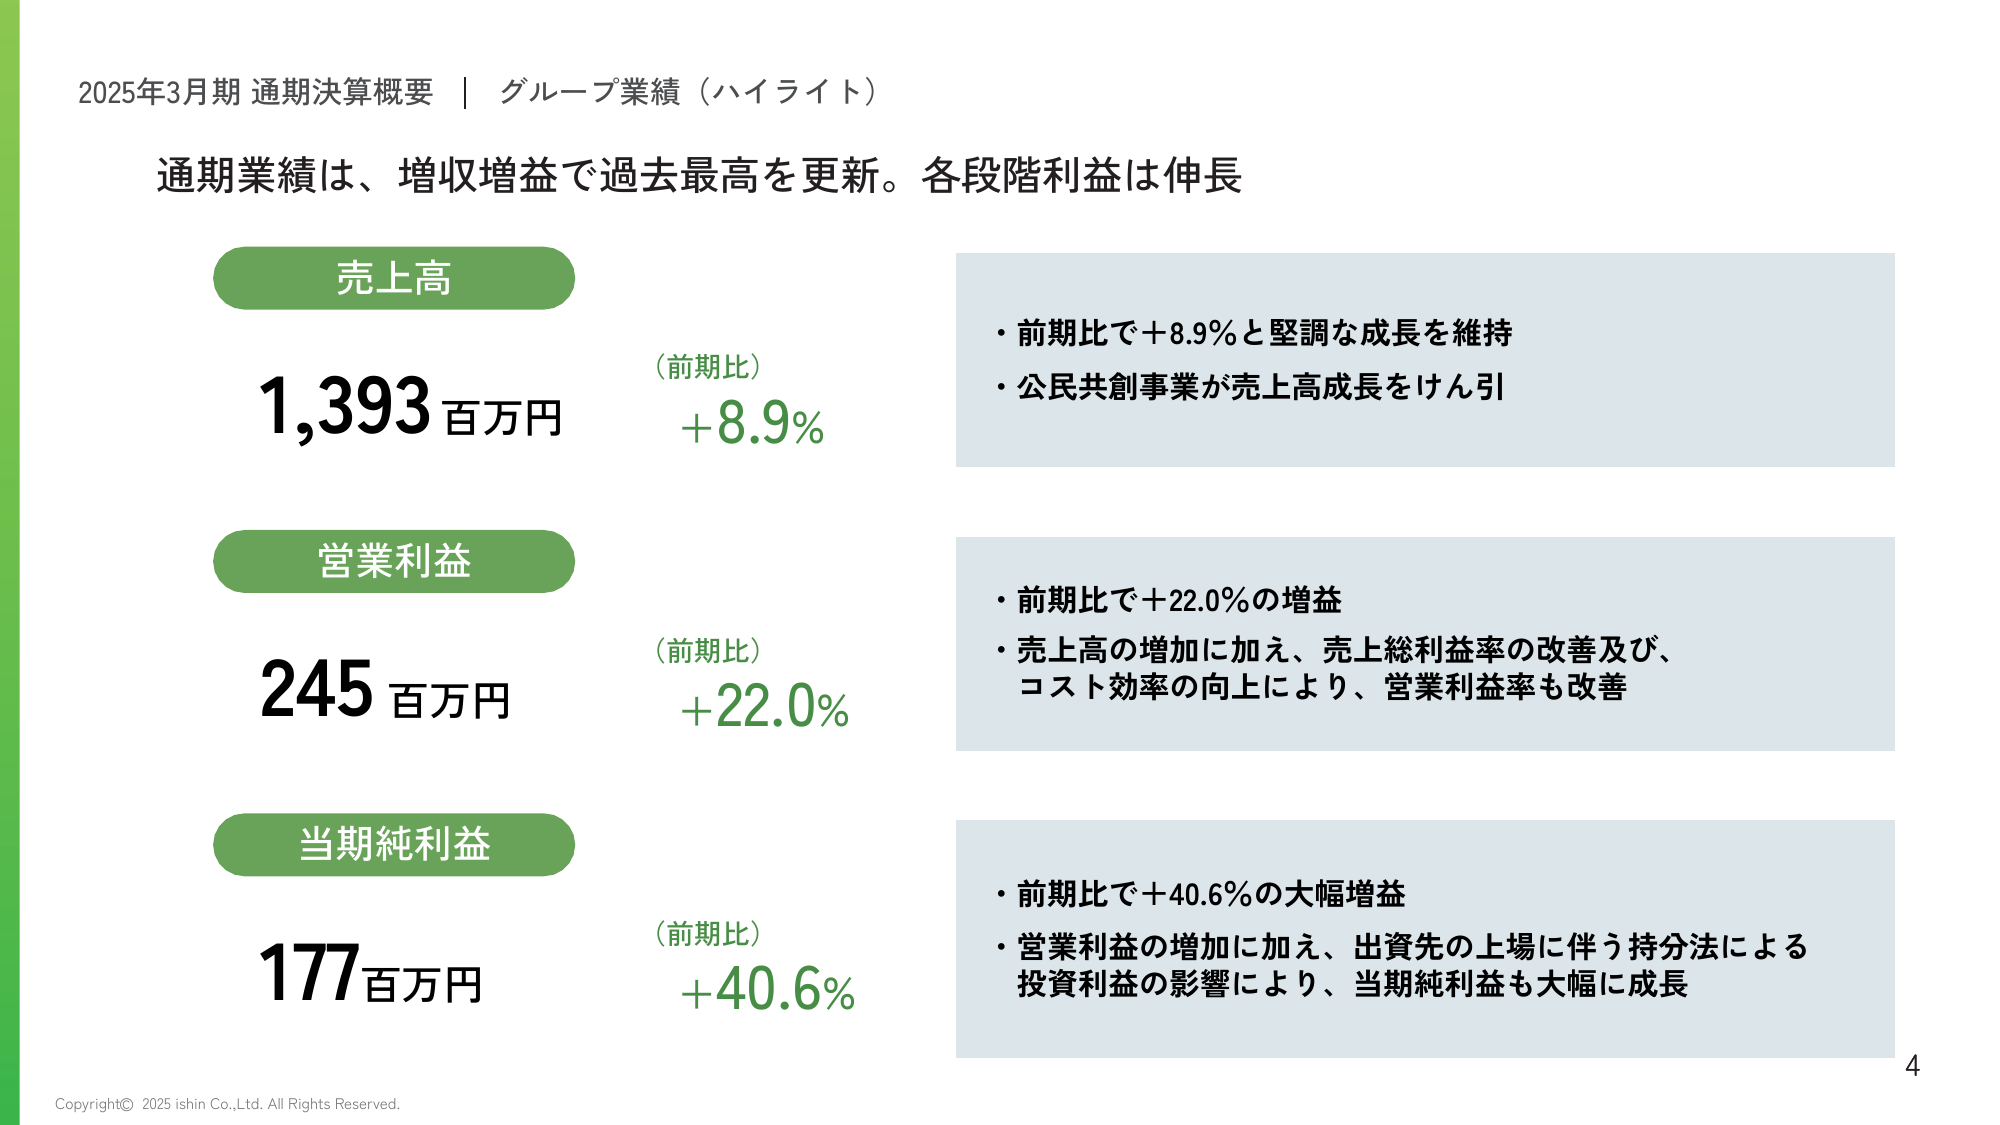2000x1125 pixels.
Task: Click the bullet 前期比で+40.6%の大幅増益
Action: [1200, 894]
